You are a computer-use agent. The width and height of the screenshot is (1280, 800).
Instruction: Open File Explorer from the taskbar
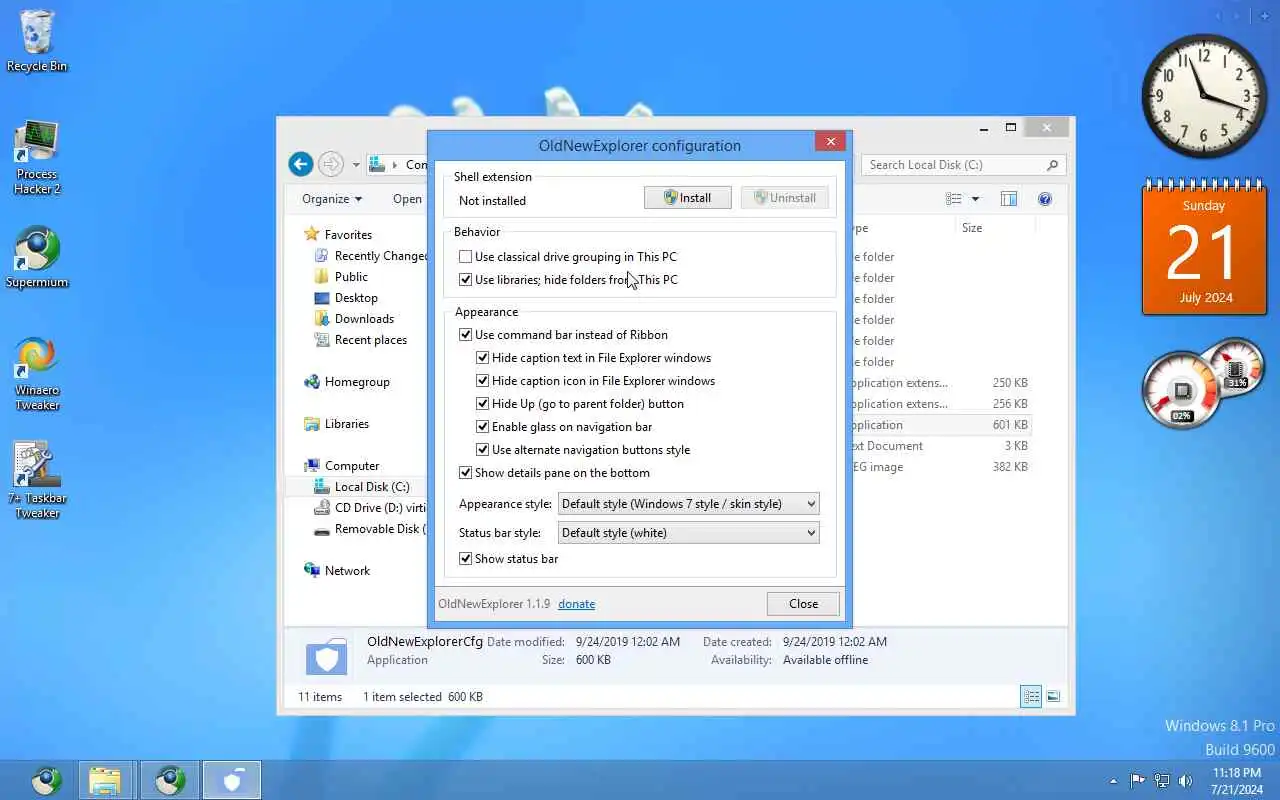point(105,780)
